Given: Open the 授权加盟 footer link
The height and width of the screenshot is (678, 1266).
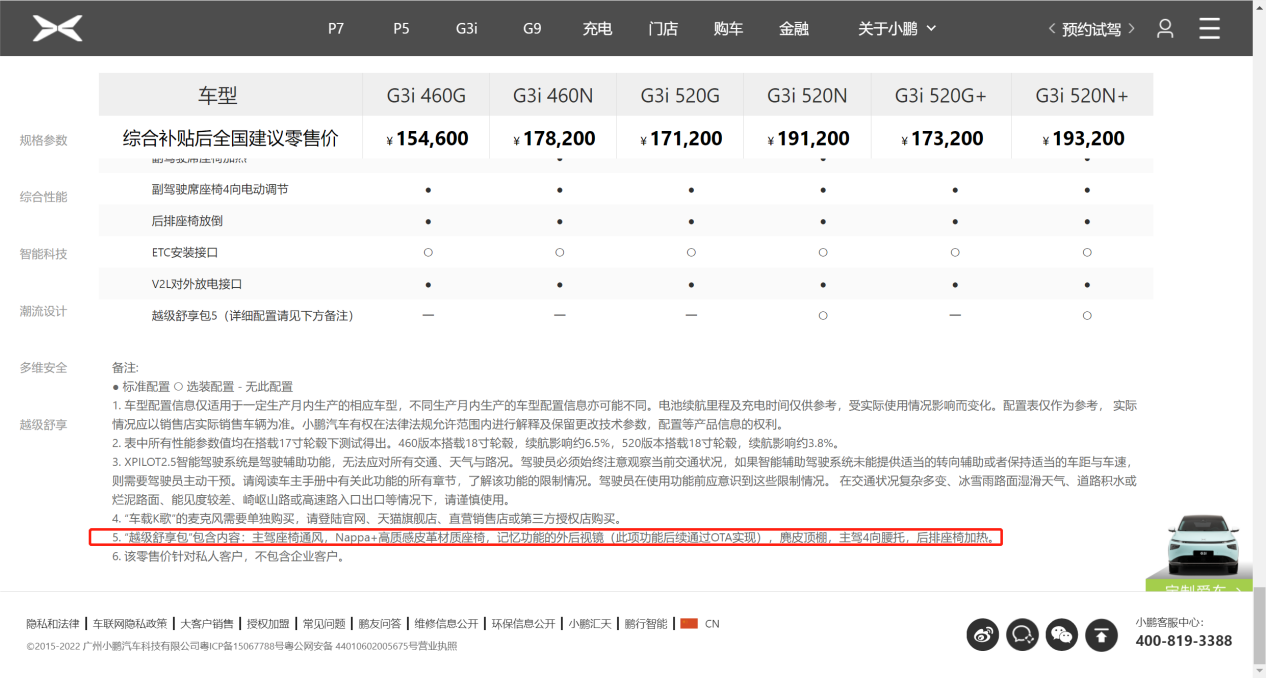Looking at the screenshot, I should pyautogui.click(x=268, y=623).
